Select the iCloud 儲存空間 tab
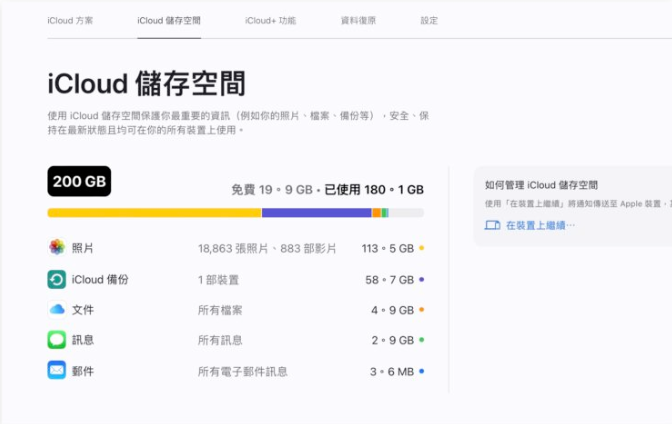This screenshot has width=672, height=424. pyautogui.click(x=169, y=21)
